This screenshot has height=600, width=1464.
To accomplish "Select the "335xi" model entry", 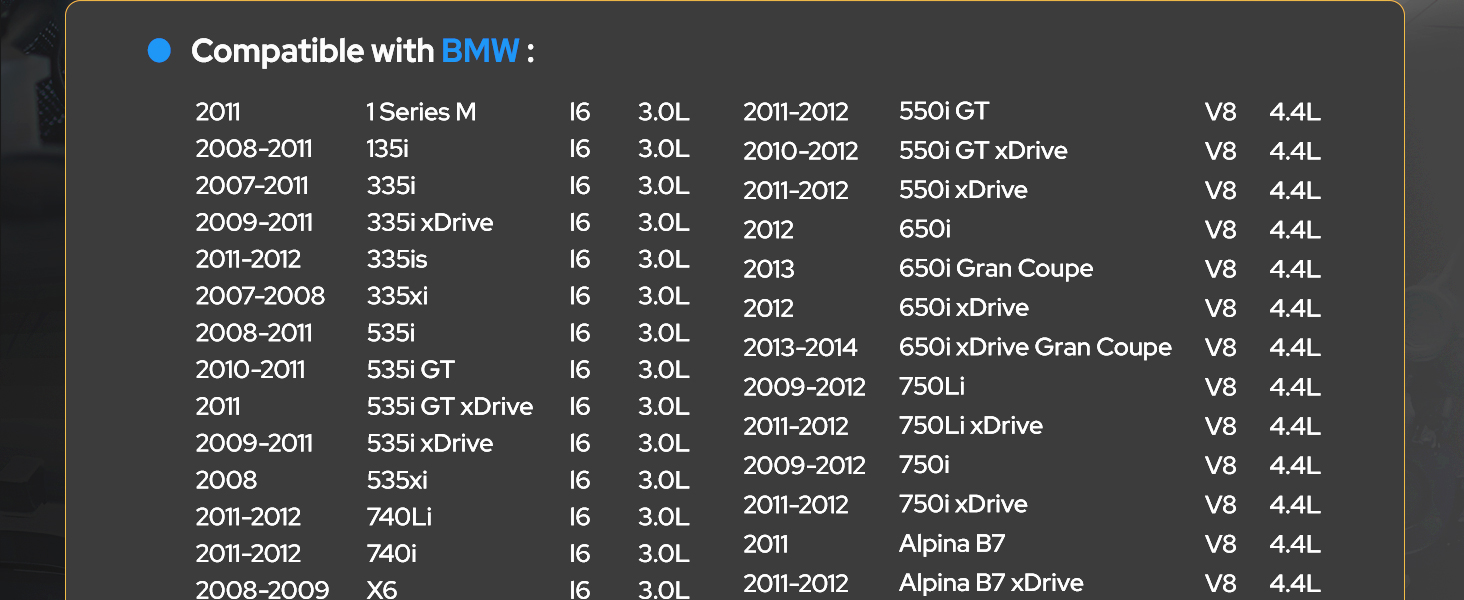I will (x=397, y=296).
